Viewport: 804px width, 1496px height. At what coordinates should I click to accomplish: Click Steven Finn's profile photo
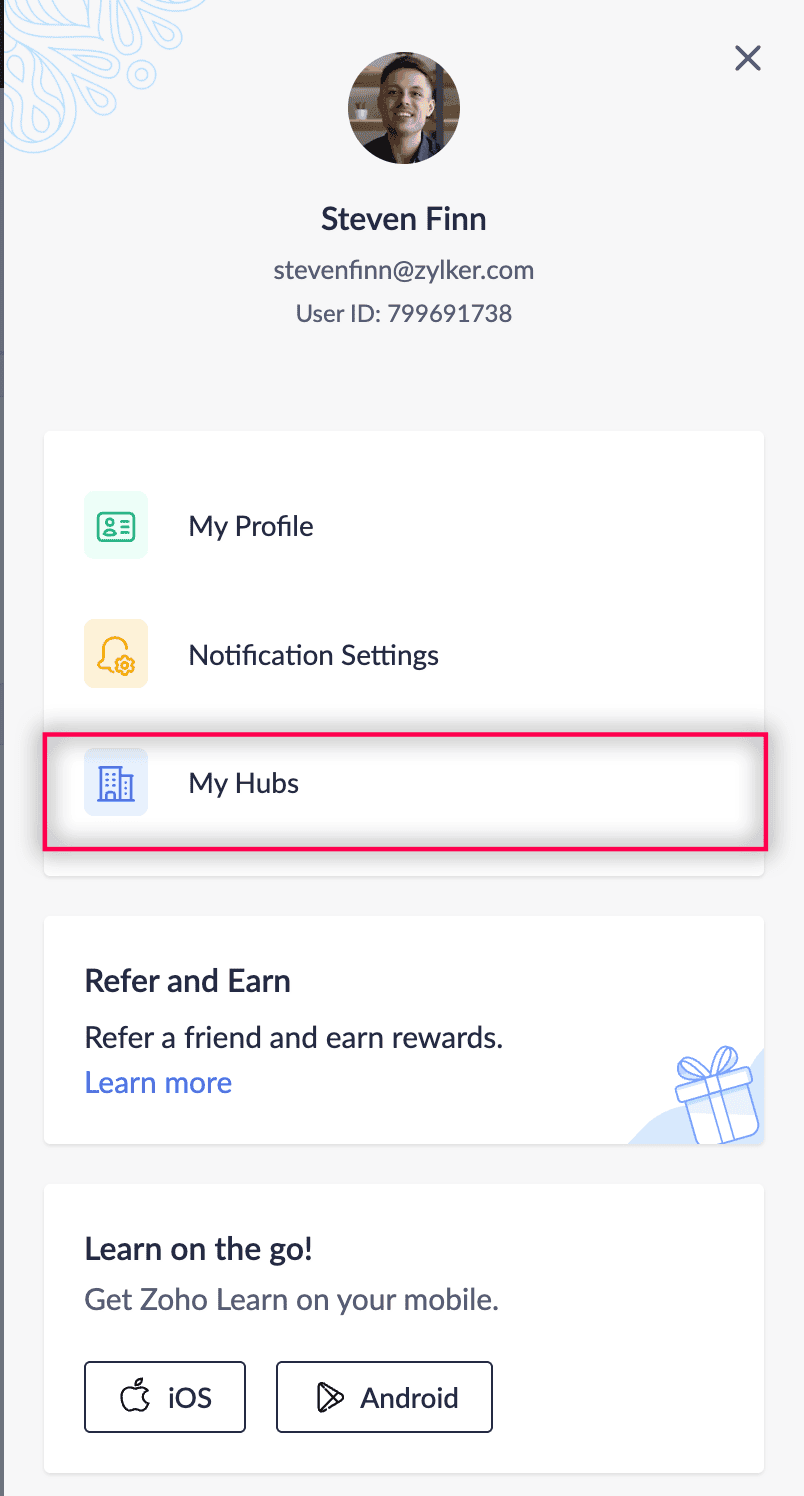404,108
